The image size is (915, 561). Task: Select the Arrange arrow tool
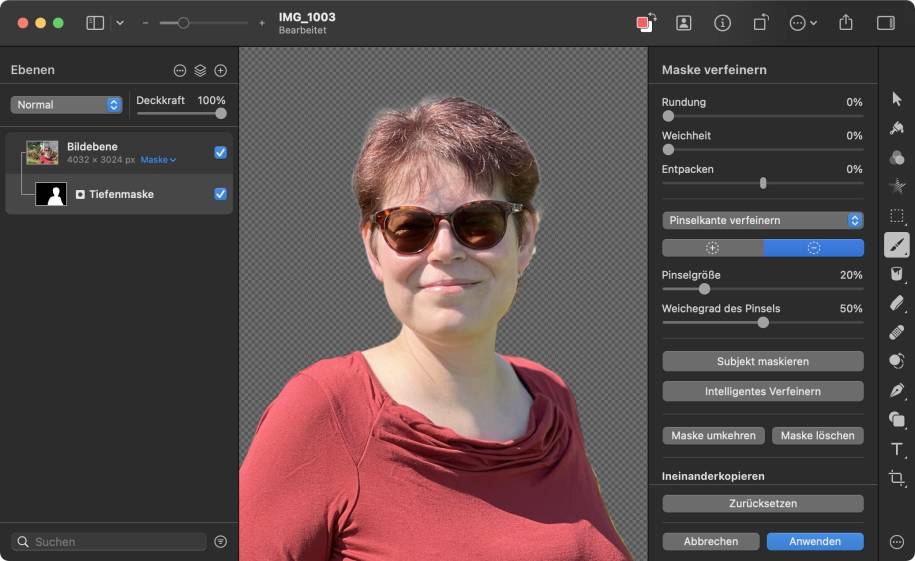897,99
